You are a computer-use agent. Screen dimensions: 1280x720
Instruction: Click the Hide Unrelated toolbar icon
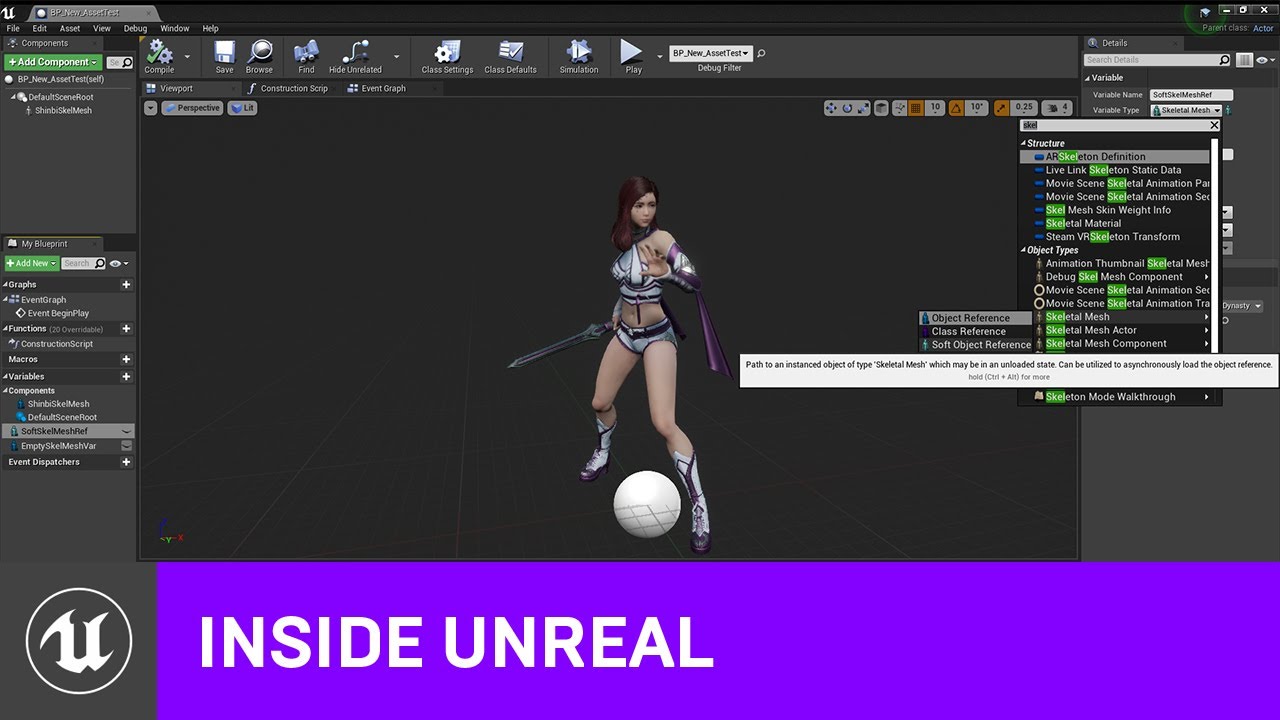355,52
